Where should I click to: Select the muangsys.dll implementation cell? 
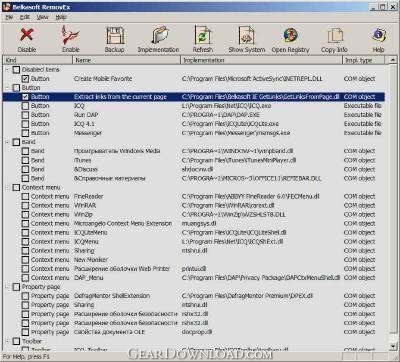[x=199, y=224]
